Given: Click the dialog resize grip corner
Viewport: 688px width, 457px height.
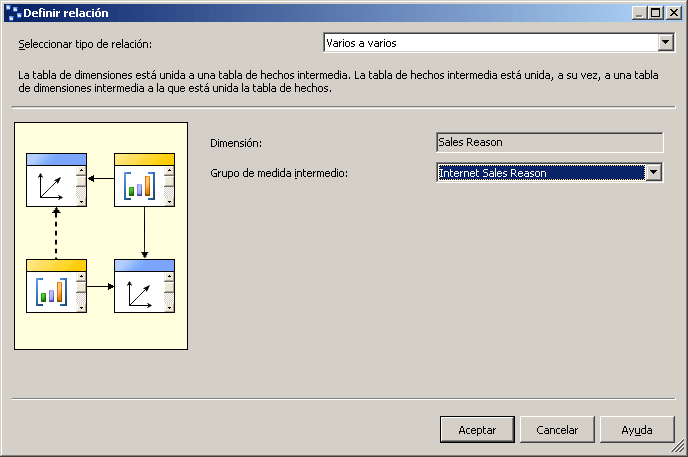Looking at the screenshot, I should coord(678,447).
